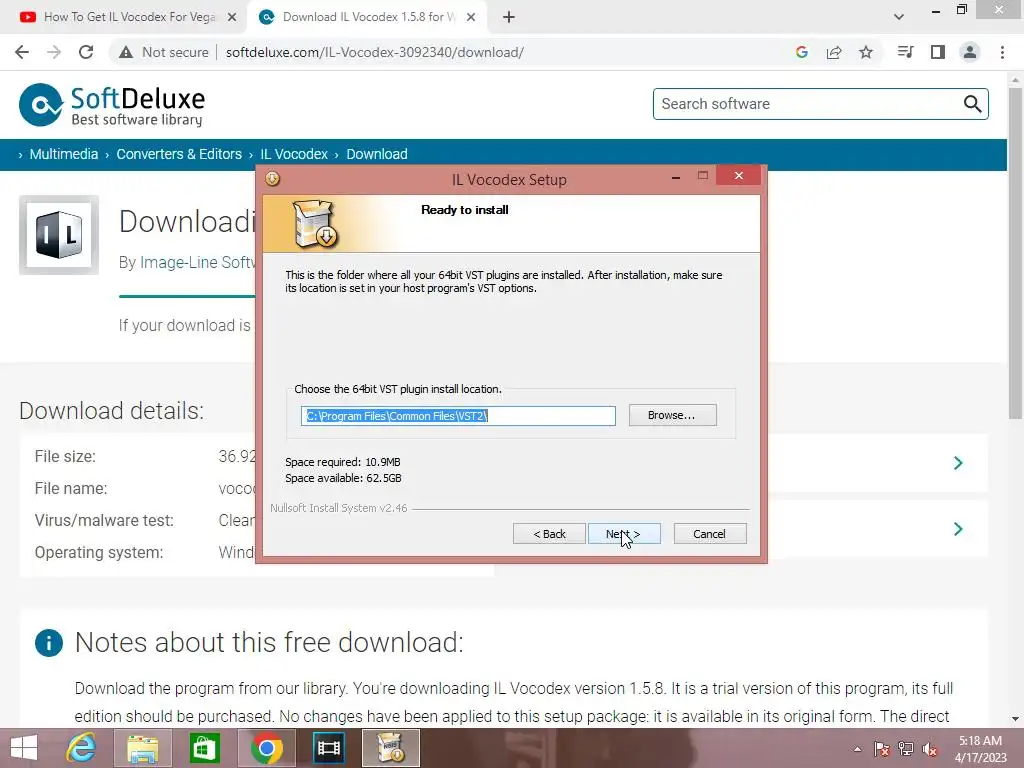
Task: Click the 'Virus/malware test:' label
Action: (104, 520)
